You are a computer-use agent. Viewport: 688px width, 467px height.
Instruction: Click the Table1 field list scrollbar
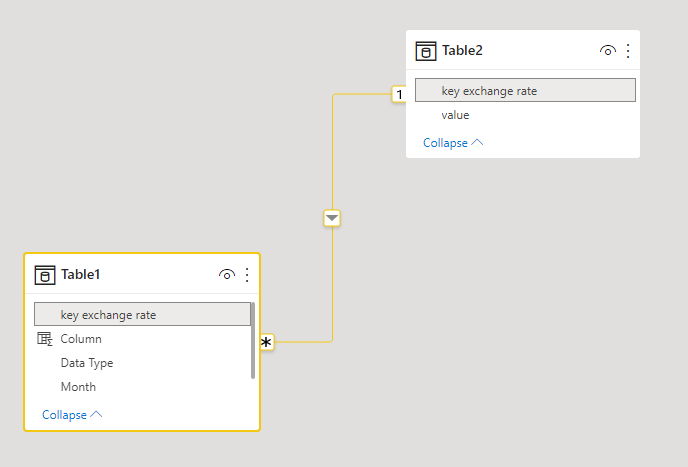click(253, 341)
